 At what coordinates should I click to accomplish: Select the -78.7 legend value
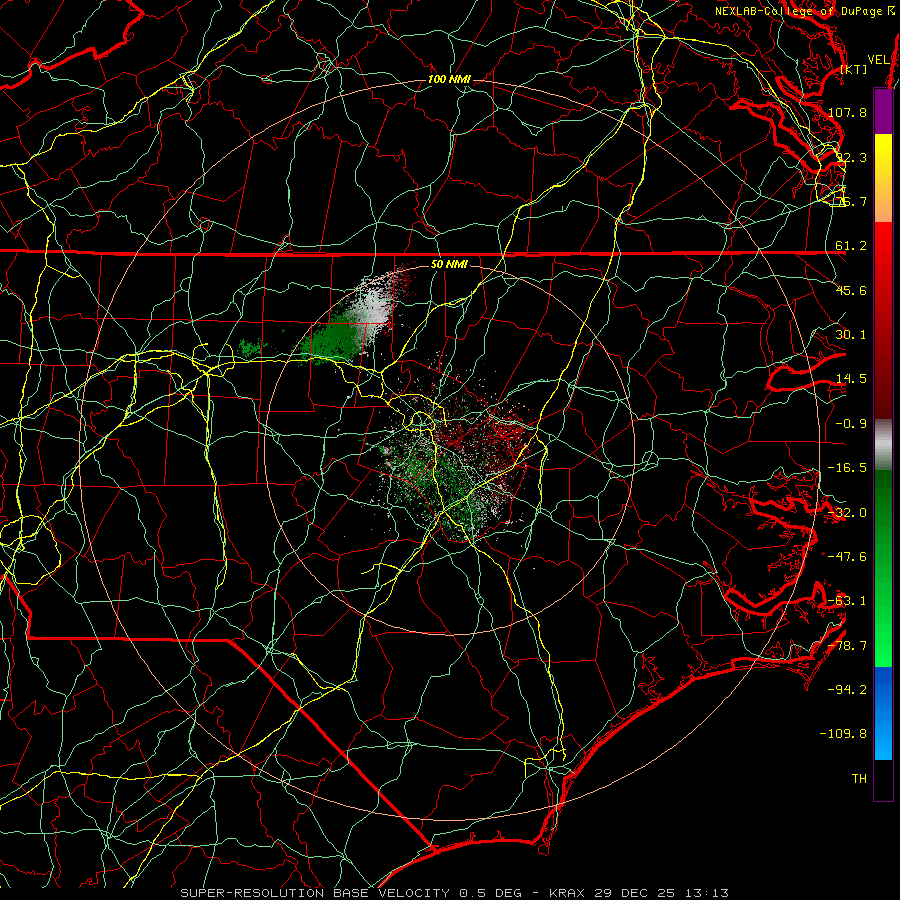click(x=847, y=646)
